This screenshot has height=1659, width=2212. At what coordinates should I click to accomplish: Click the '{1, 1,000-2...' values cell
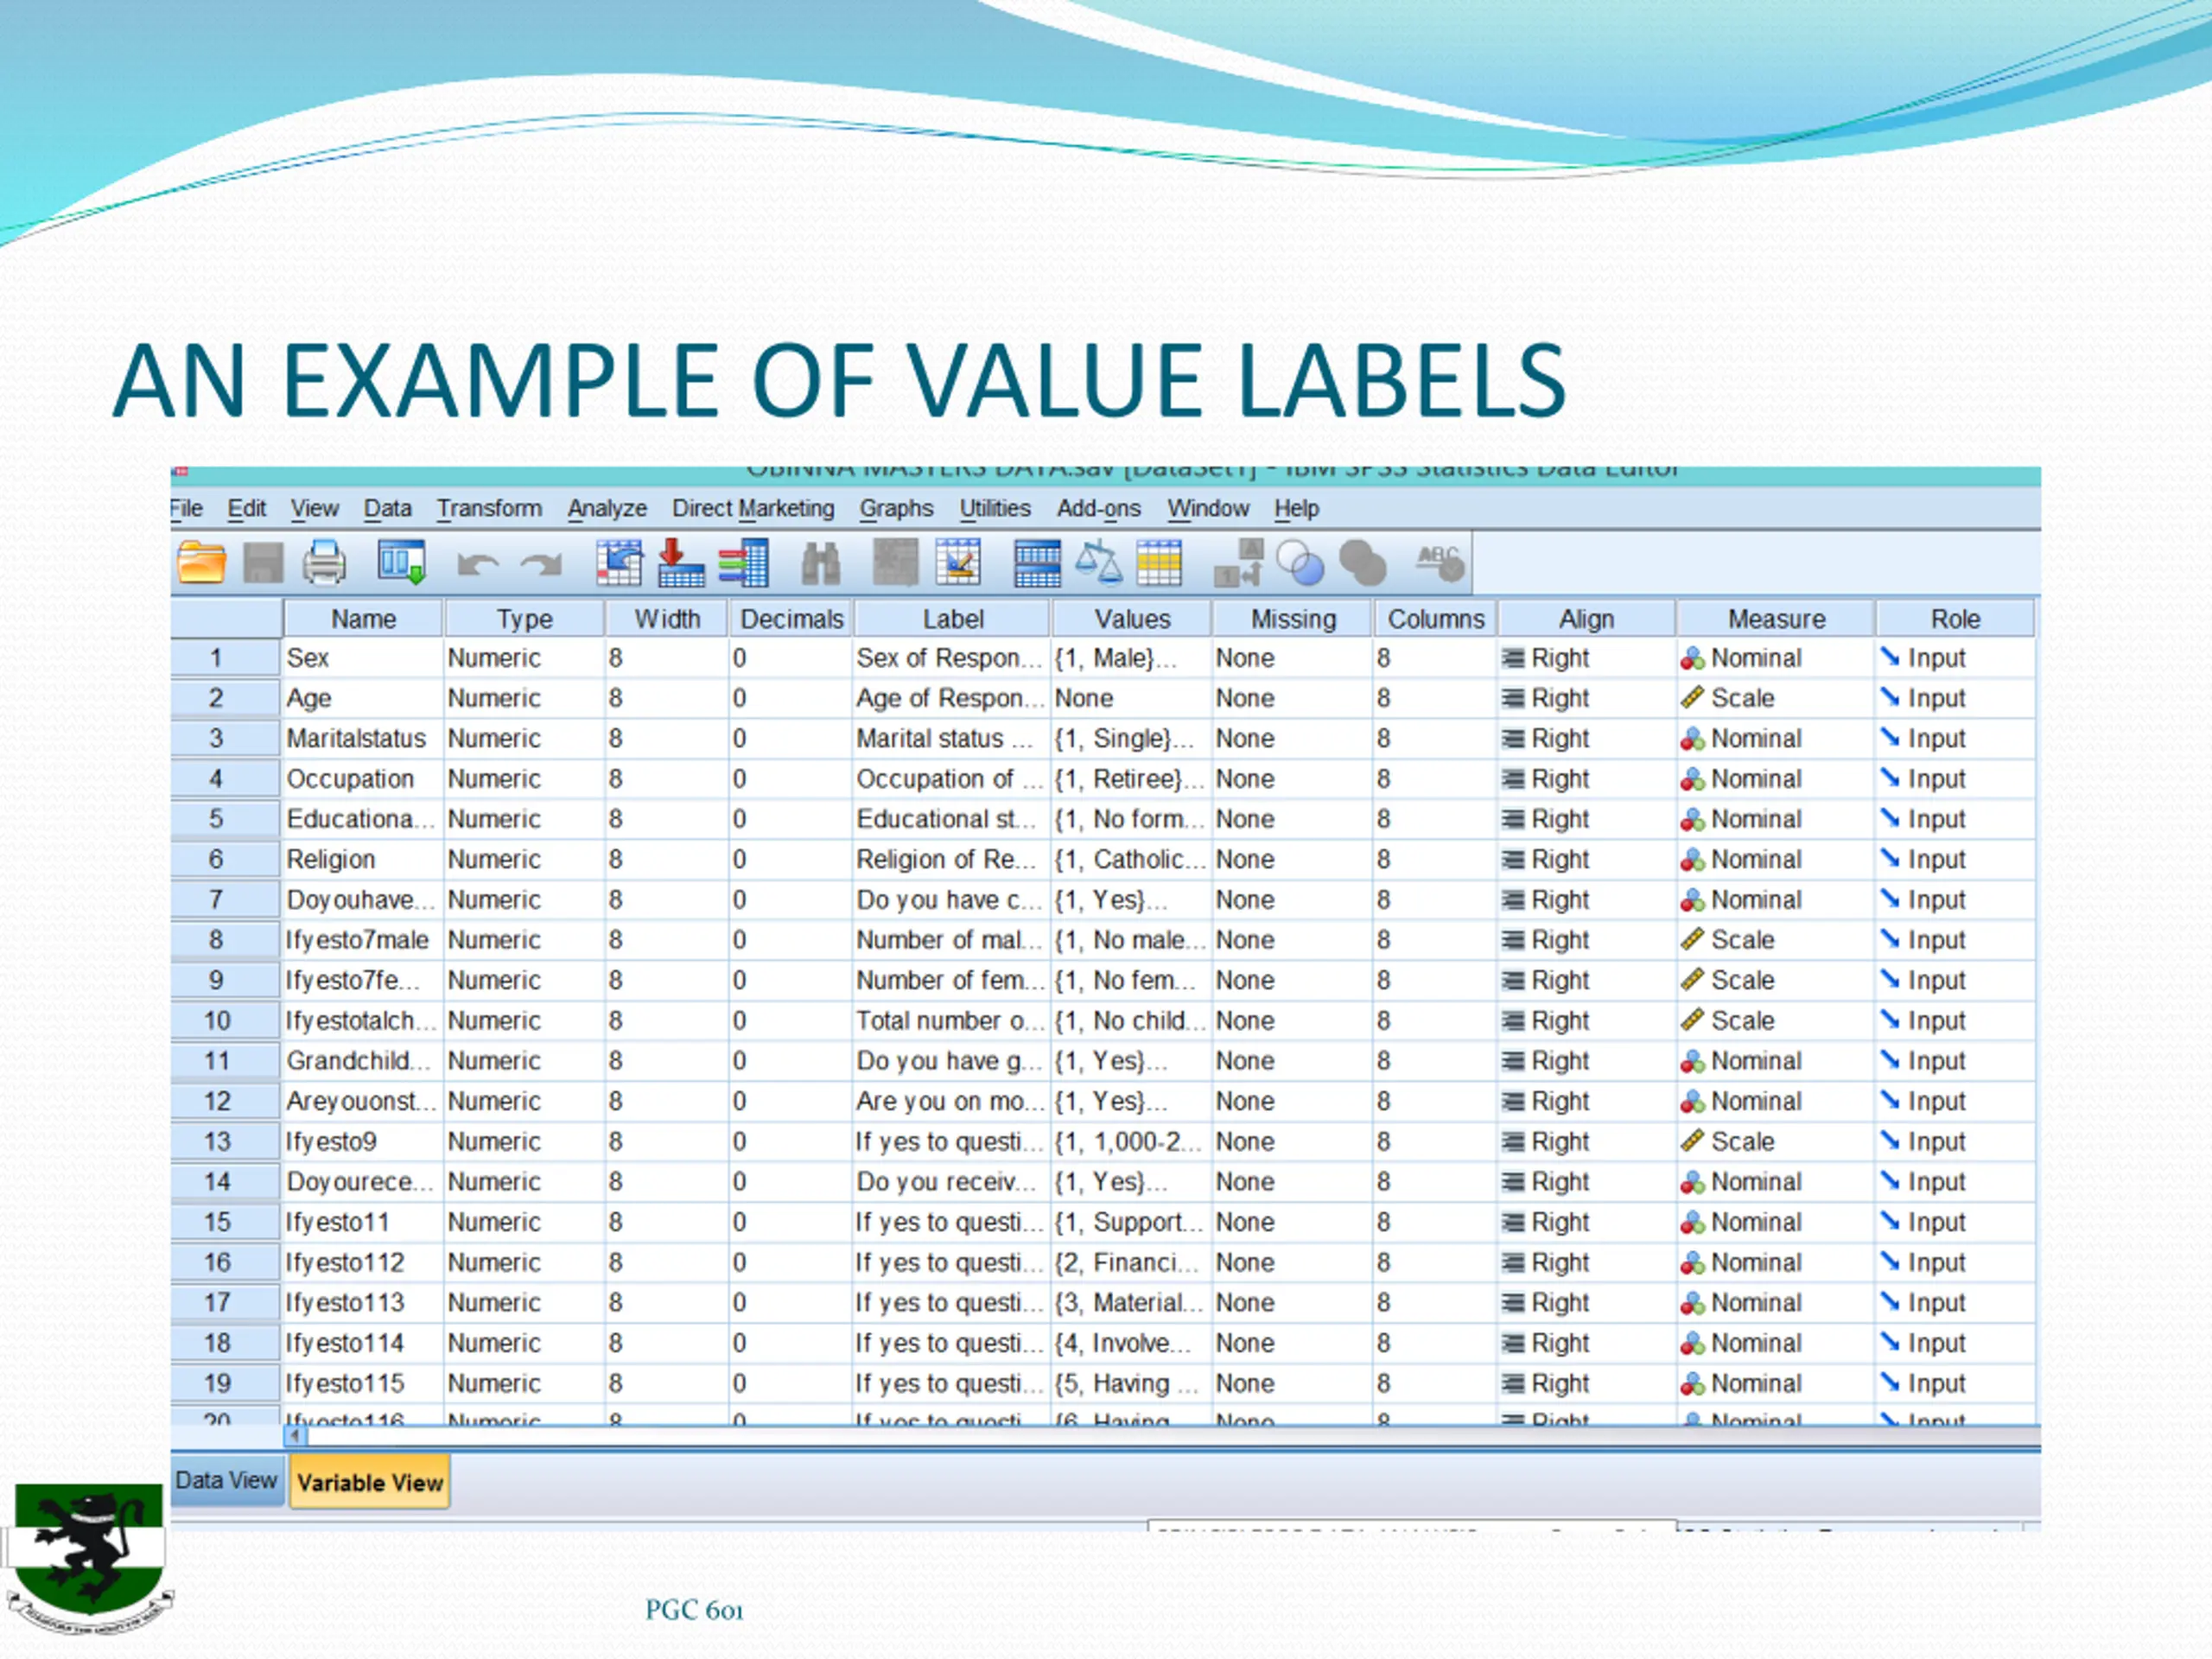pyautogui.click(x=1132, y=1142)
